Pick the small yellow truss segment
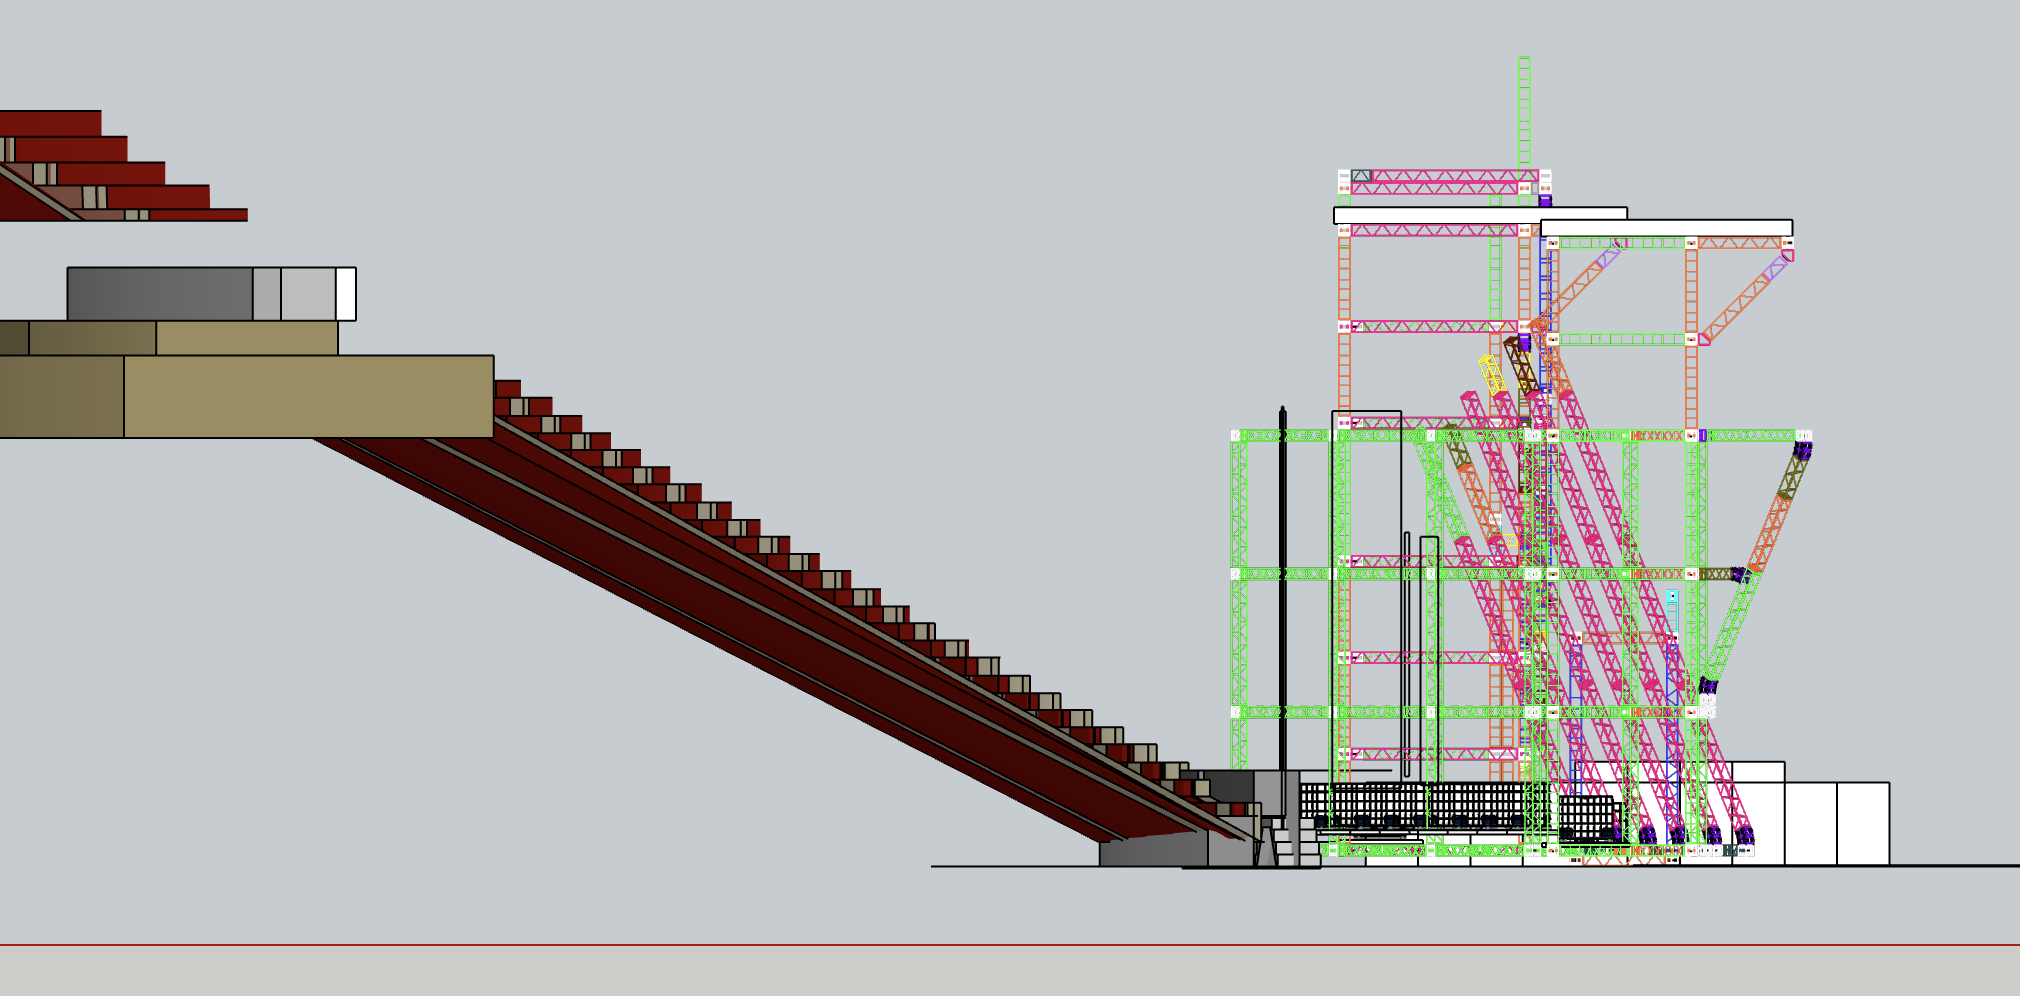Viewport: 2020px width, 996px height. point(1491,374)
